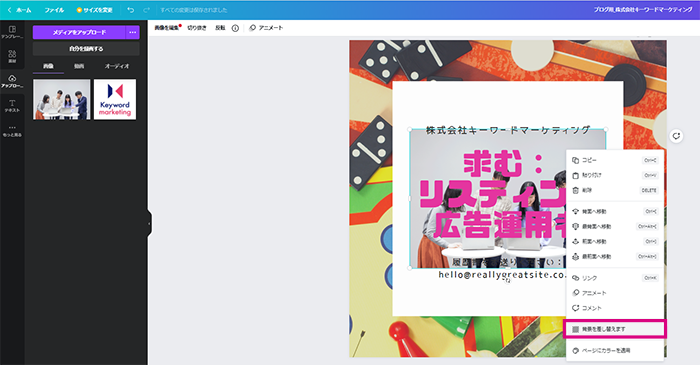Choose リンク from context menu
700x365 pixels.
point(615,278)
